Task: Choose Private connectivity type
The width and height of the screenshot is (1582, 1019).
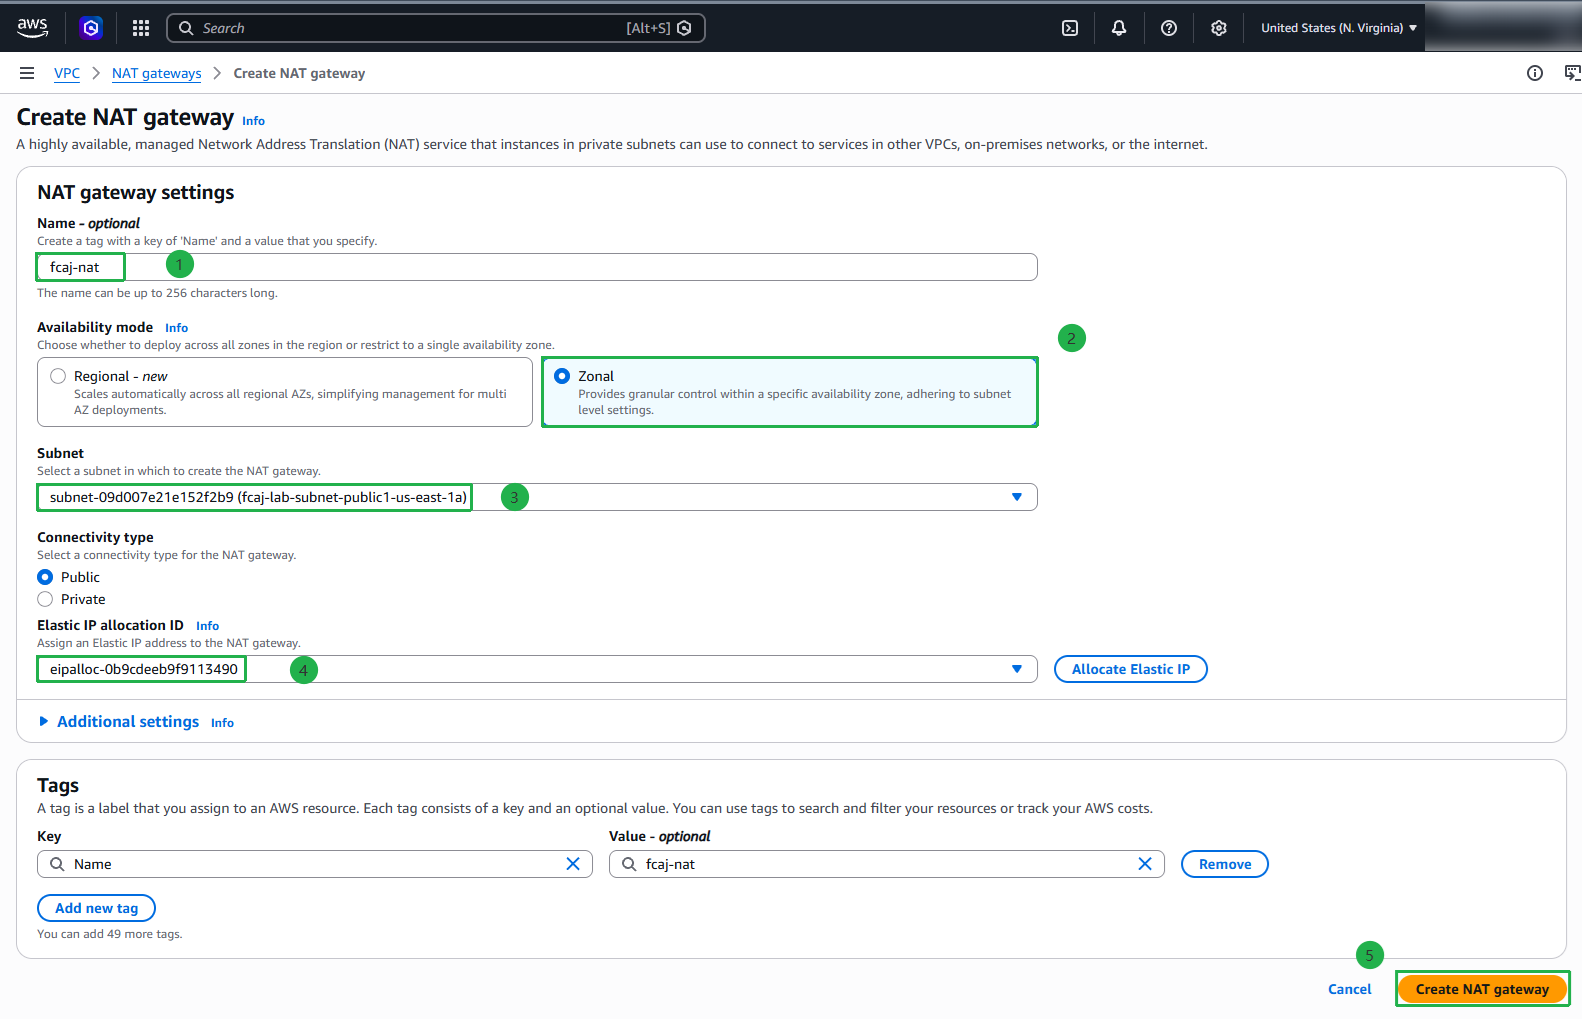Action: point(45,599)
